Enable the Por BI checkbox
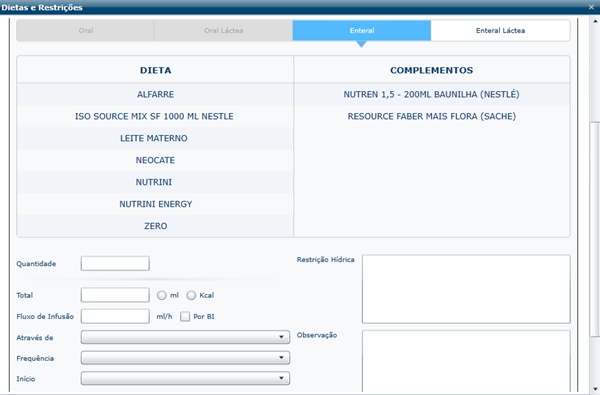 pyautogui.click(x=185, y=317)
